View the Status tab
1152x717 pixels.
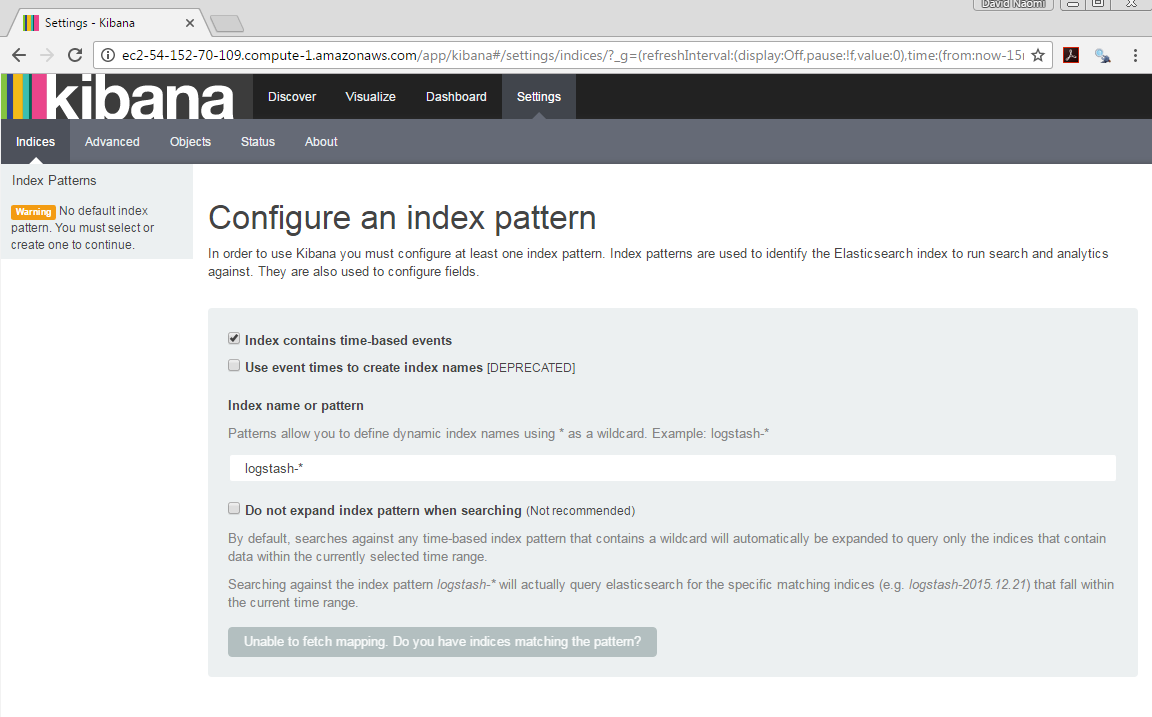click(x=258, y=142)
